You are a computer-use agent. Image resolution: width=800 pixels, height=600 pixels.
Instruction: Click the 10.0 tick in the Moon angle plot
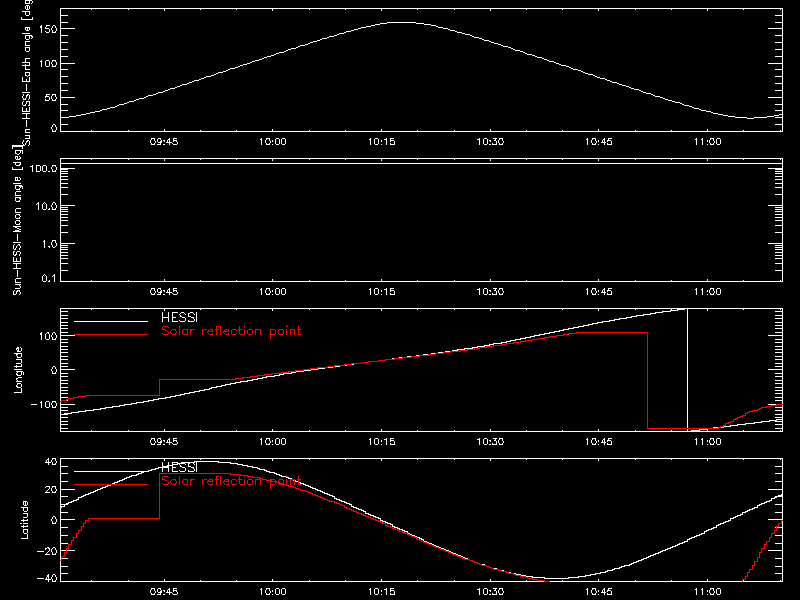[x=46, y=206]
